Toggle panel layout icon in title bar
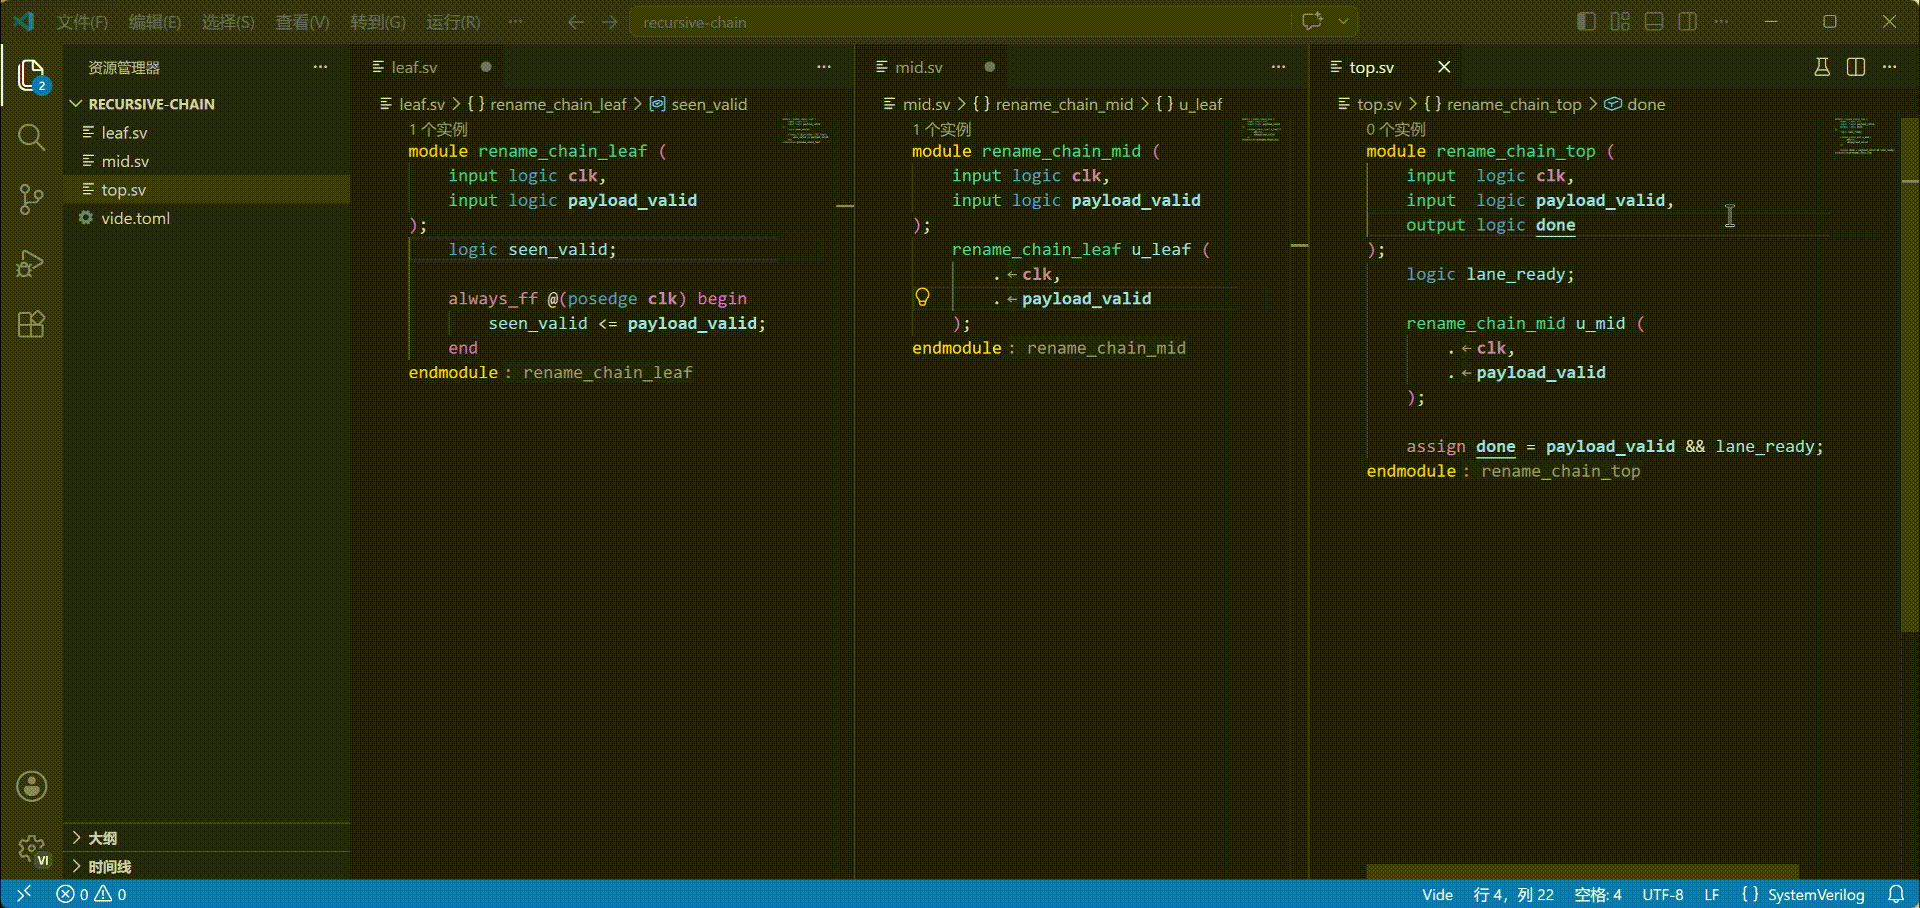This screenshot has height=908, width=1920. pos(1654,21)
